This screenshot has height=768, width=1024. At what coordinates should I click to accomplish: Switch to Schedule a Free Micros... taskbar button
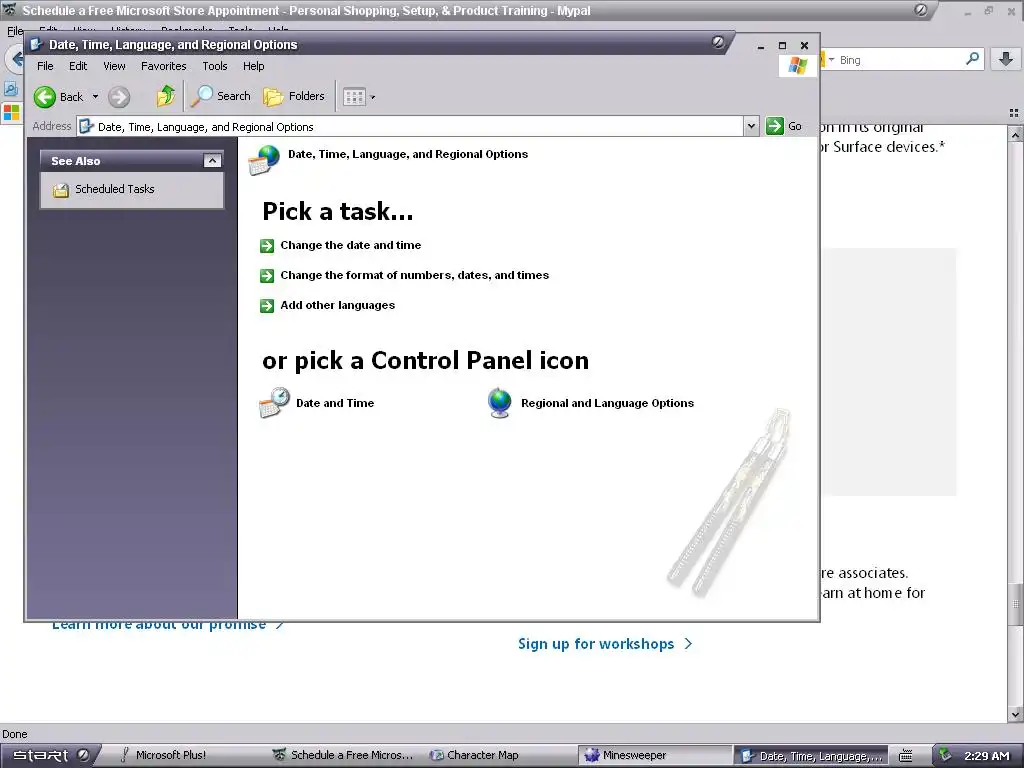coord(342,755)
